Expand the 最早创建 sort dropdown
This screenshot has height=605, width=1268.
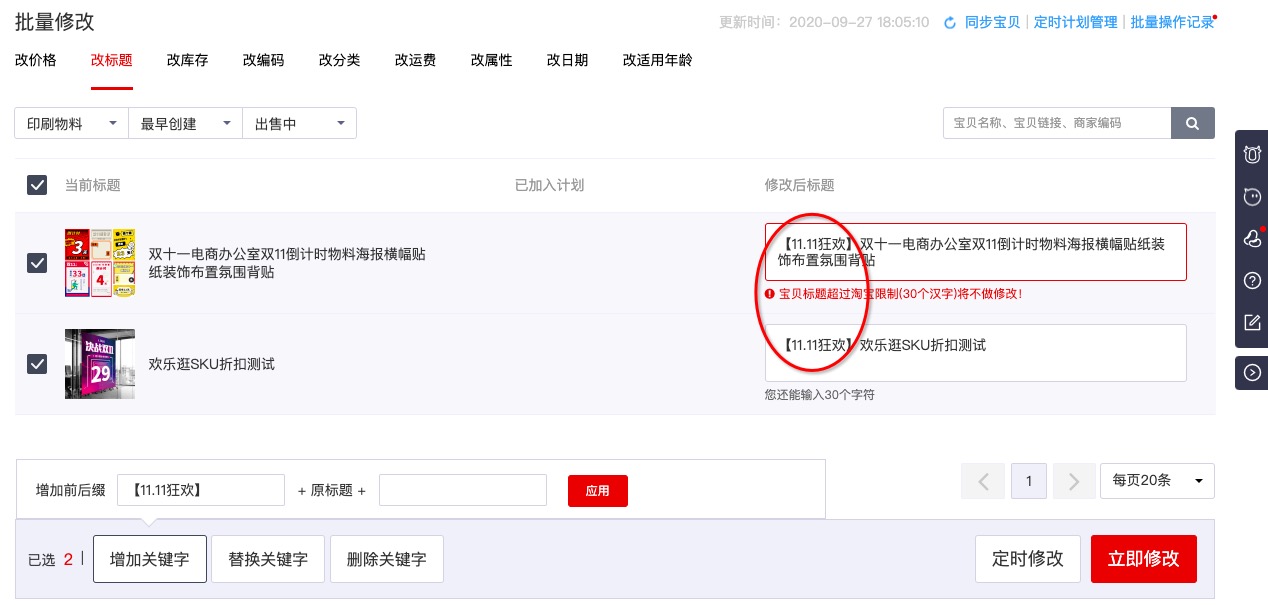tap(185, 124)
